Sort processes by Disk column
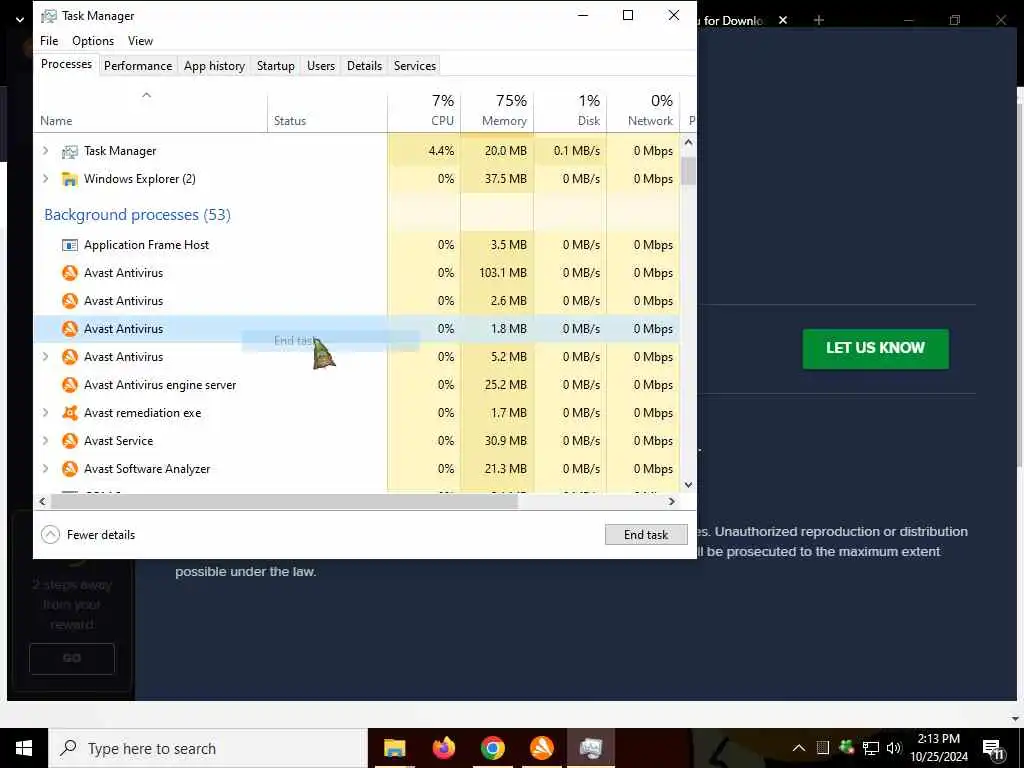 coord(570,112)
